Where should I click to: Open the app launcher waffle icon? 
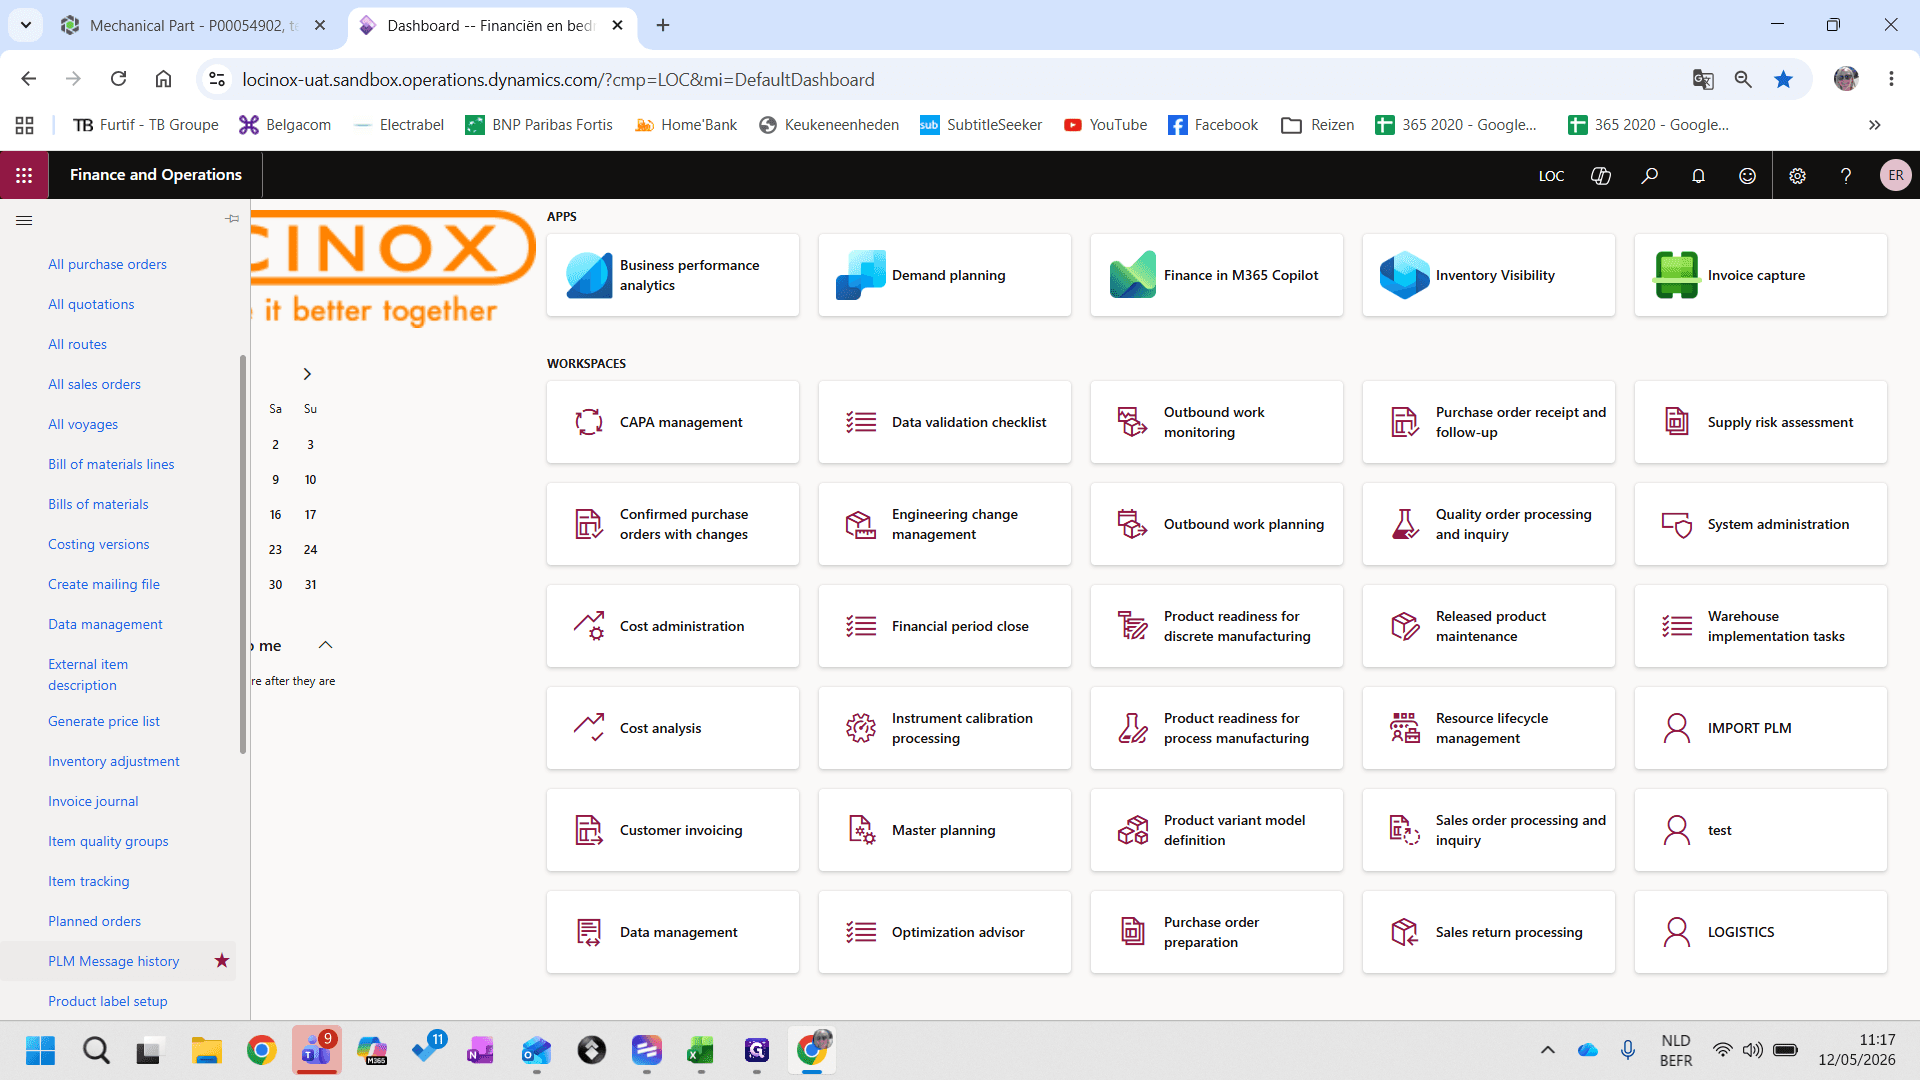(x=24, y=175)
